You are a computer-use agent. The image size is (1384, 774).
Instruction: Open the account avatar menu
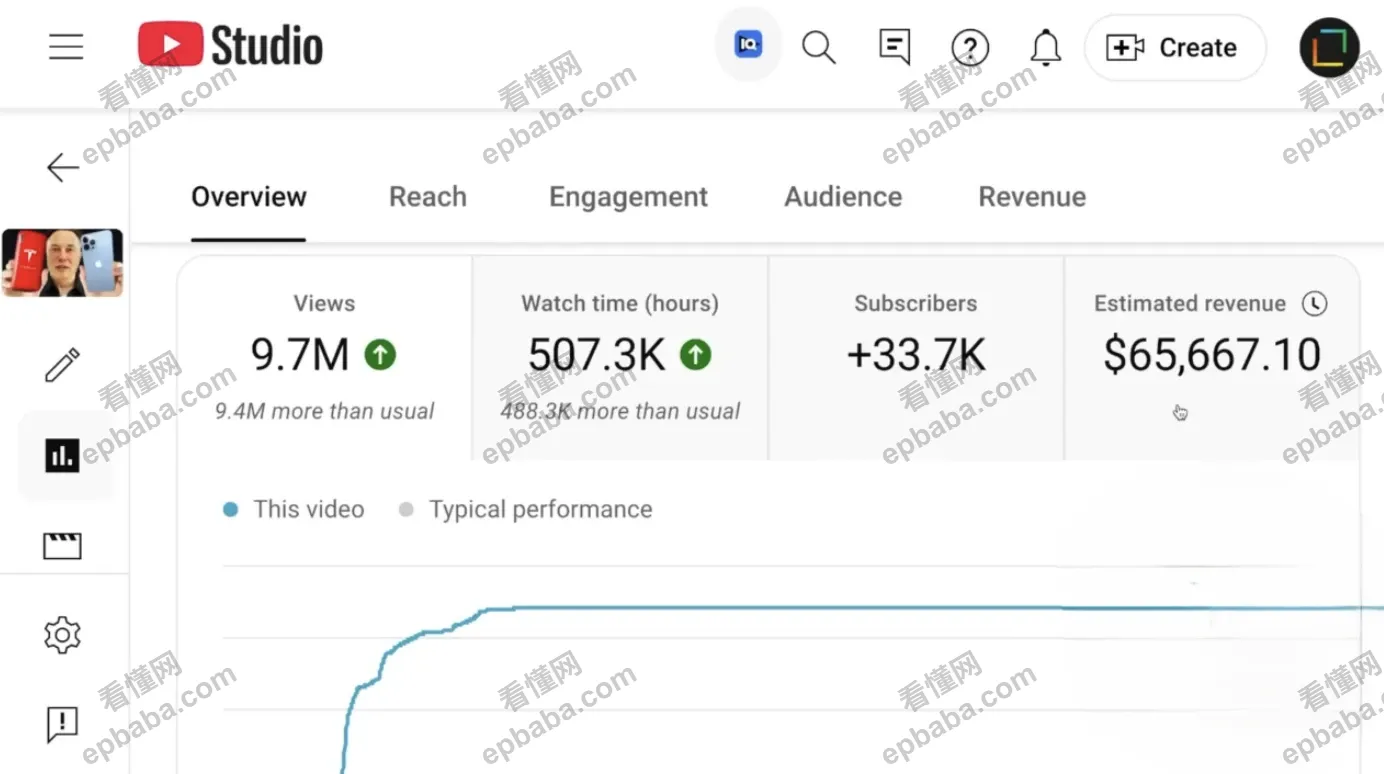[1329, 48]
